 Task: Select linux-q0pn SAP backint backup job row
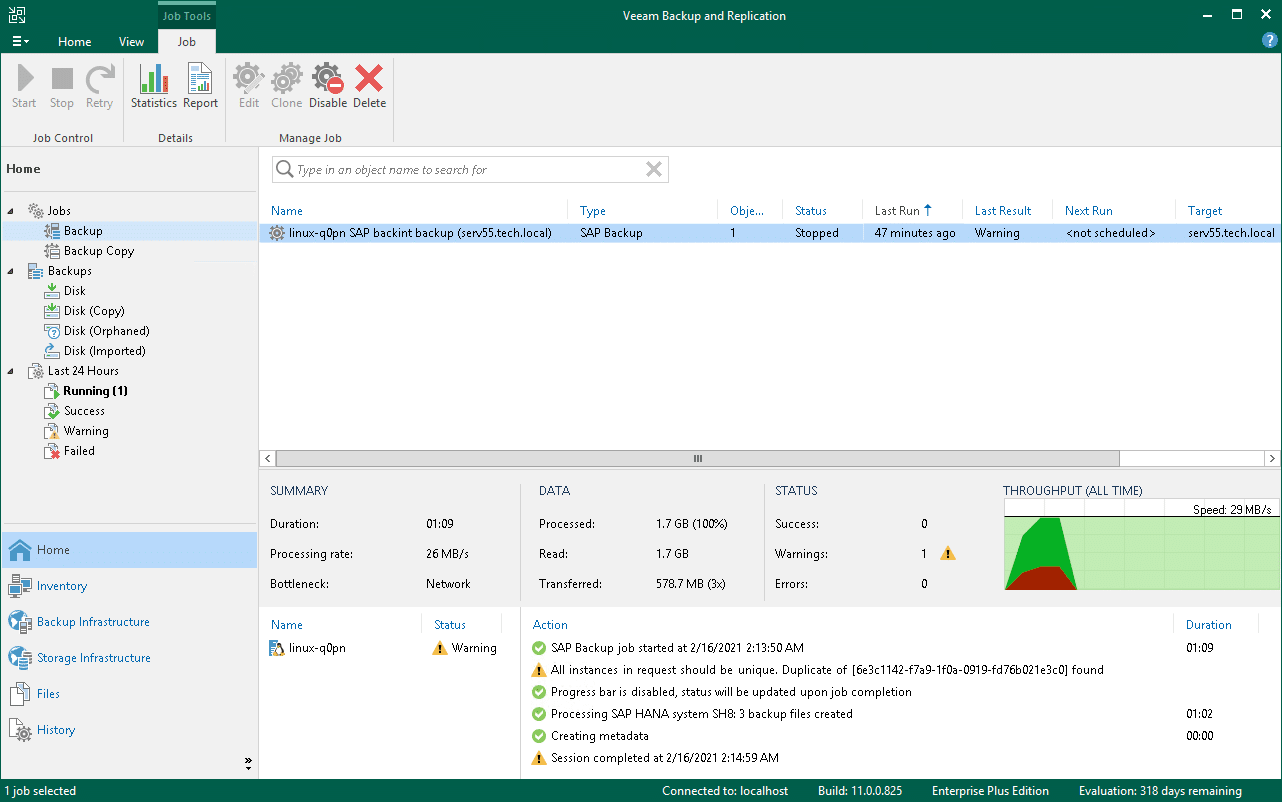(770, 233)
